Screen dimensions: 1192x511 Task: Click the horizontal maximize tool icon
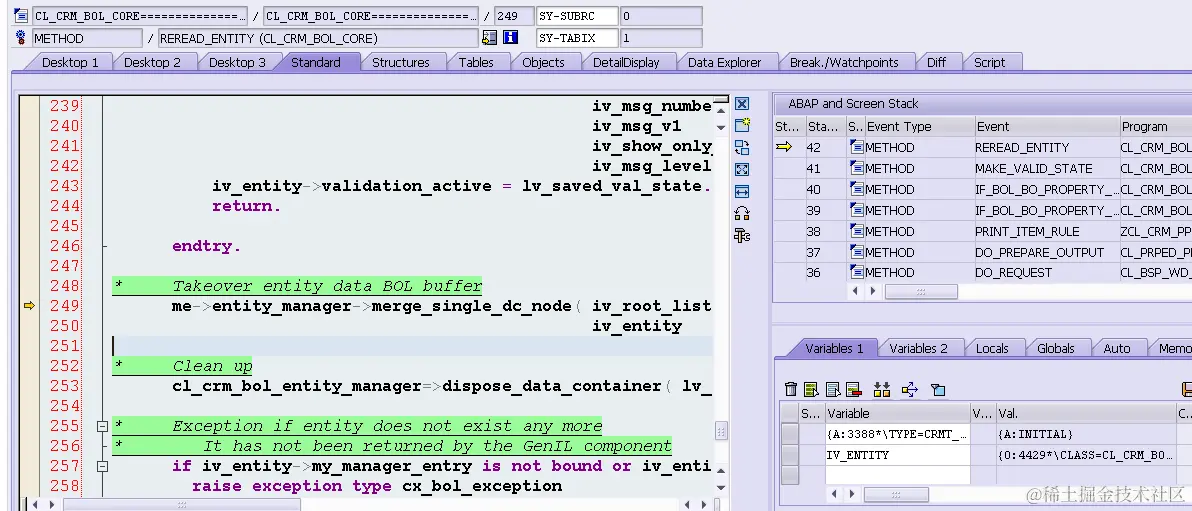[742, 192]
